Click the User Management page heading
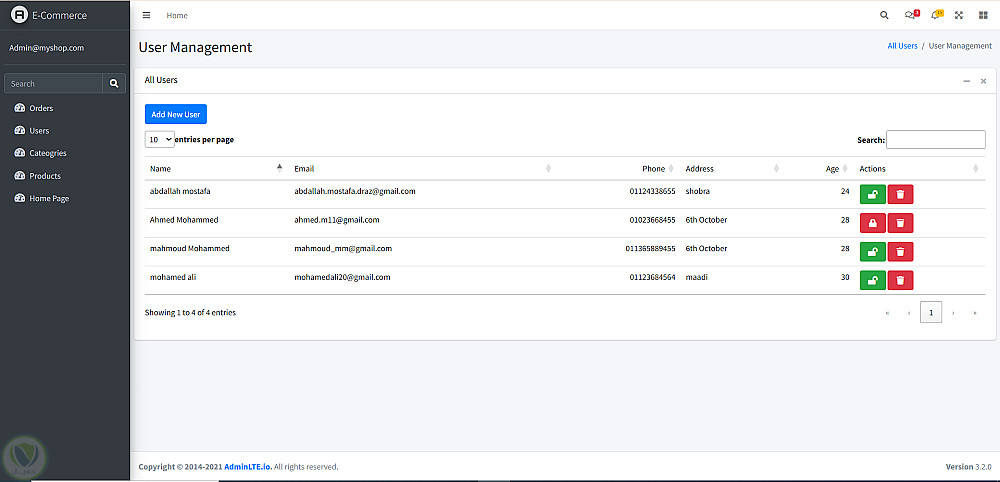Screen dimensions: 1000x482 [x=195, y=47]
